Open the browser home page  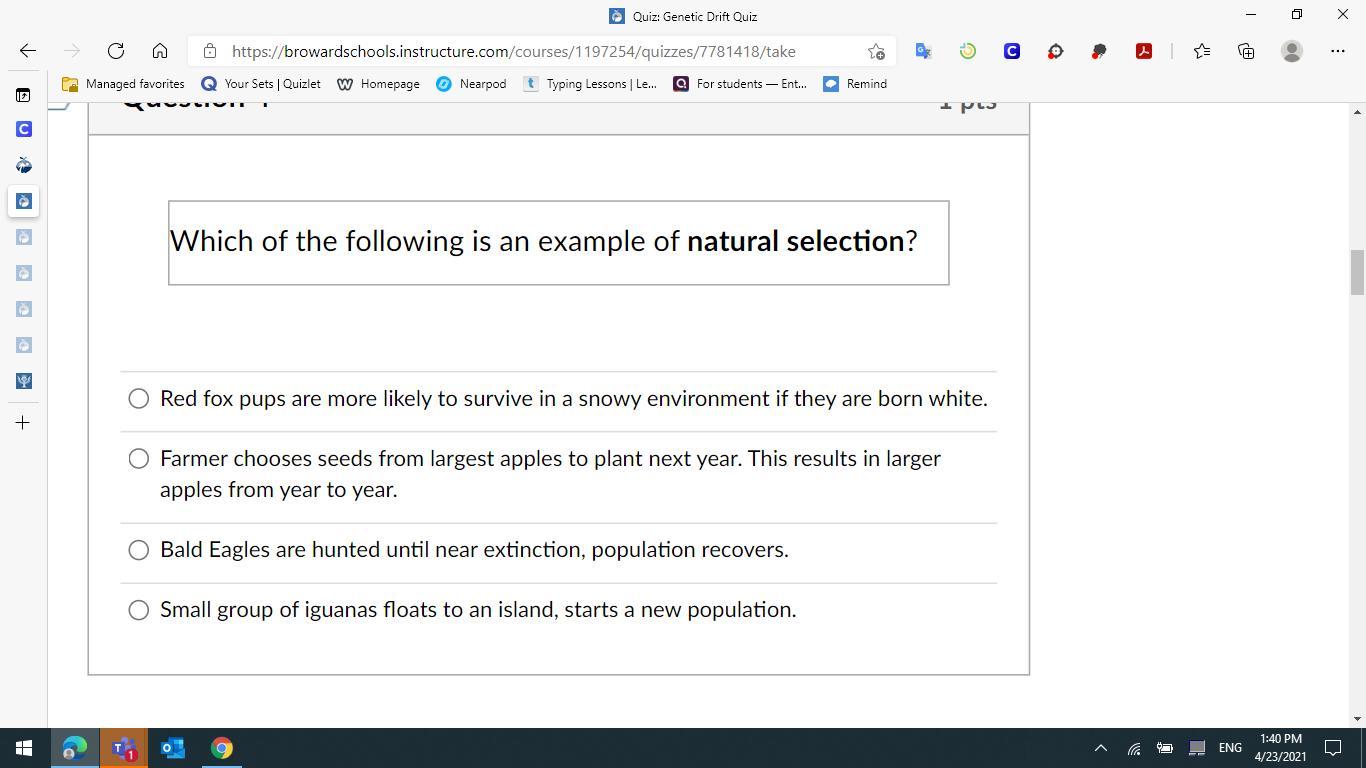(160, 51)
